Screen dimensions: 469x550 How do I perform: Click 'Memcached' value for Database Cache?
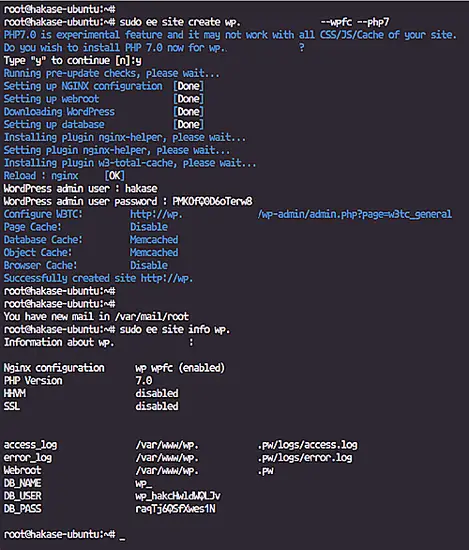(154, 240)
